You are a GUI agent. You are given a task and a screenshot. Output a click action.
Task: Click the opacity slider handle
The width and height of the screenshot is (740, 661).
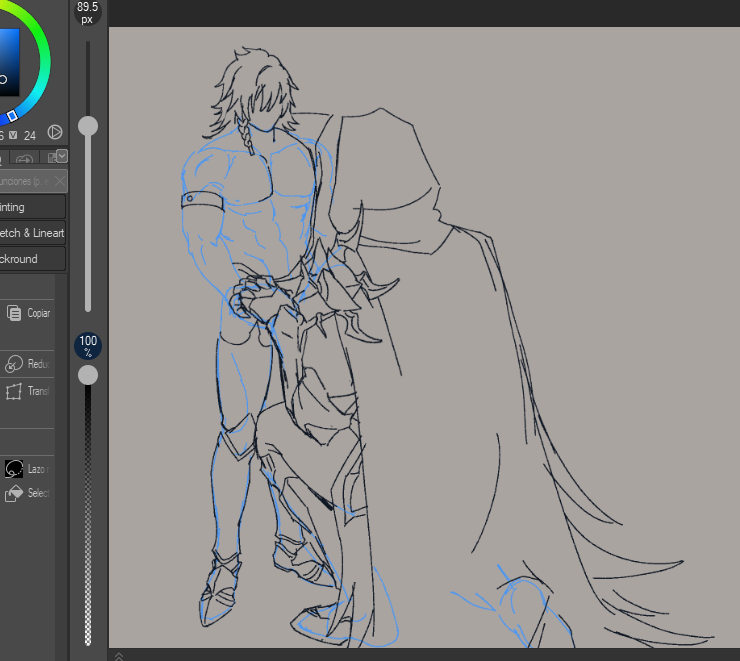point(88,374)
